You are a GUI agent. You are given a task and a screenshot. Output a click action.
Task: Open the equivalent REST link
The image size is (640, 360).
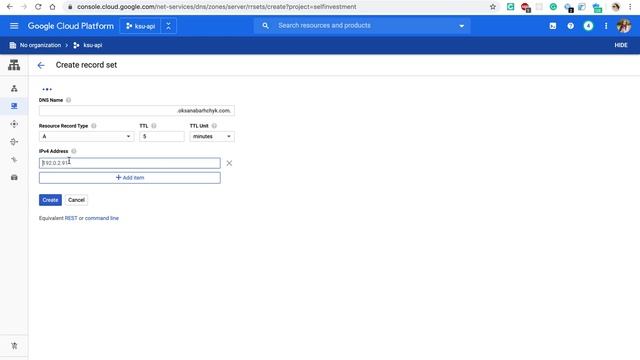point(71,218)
